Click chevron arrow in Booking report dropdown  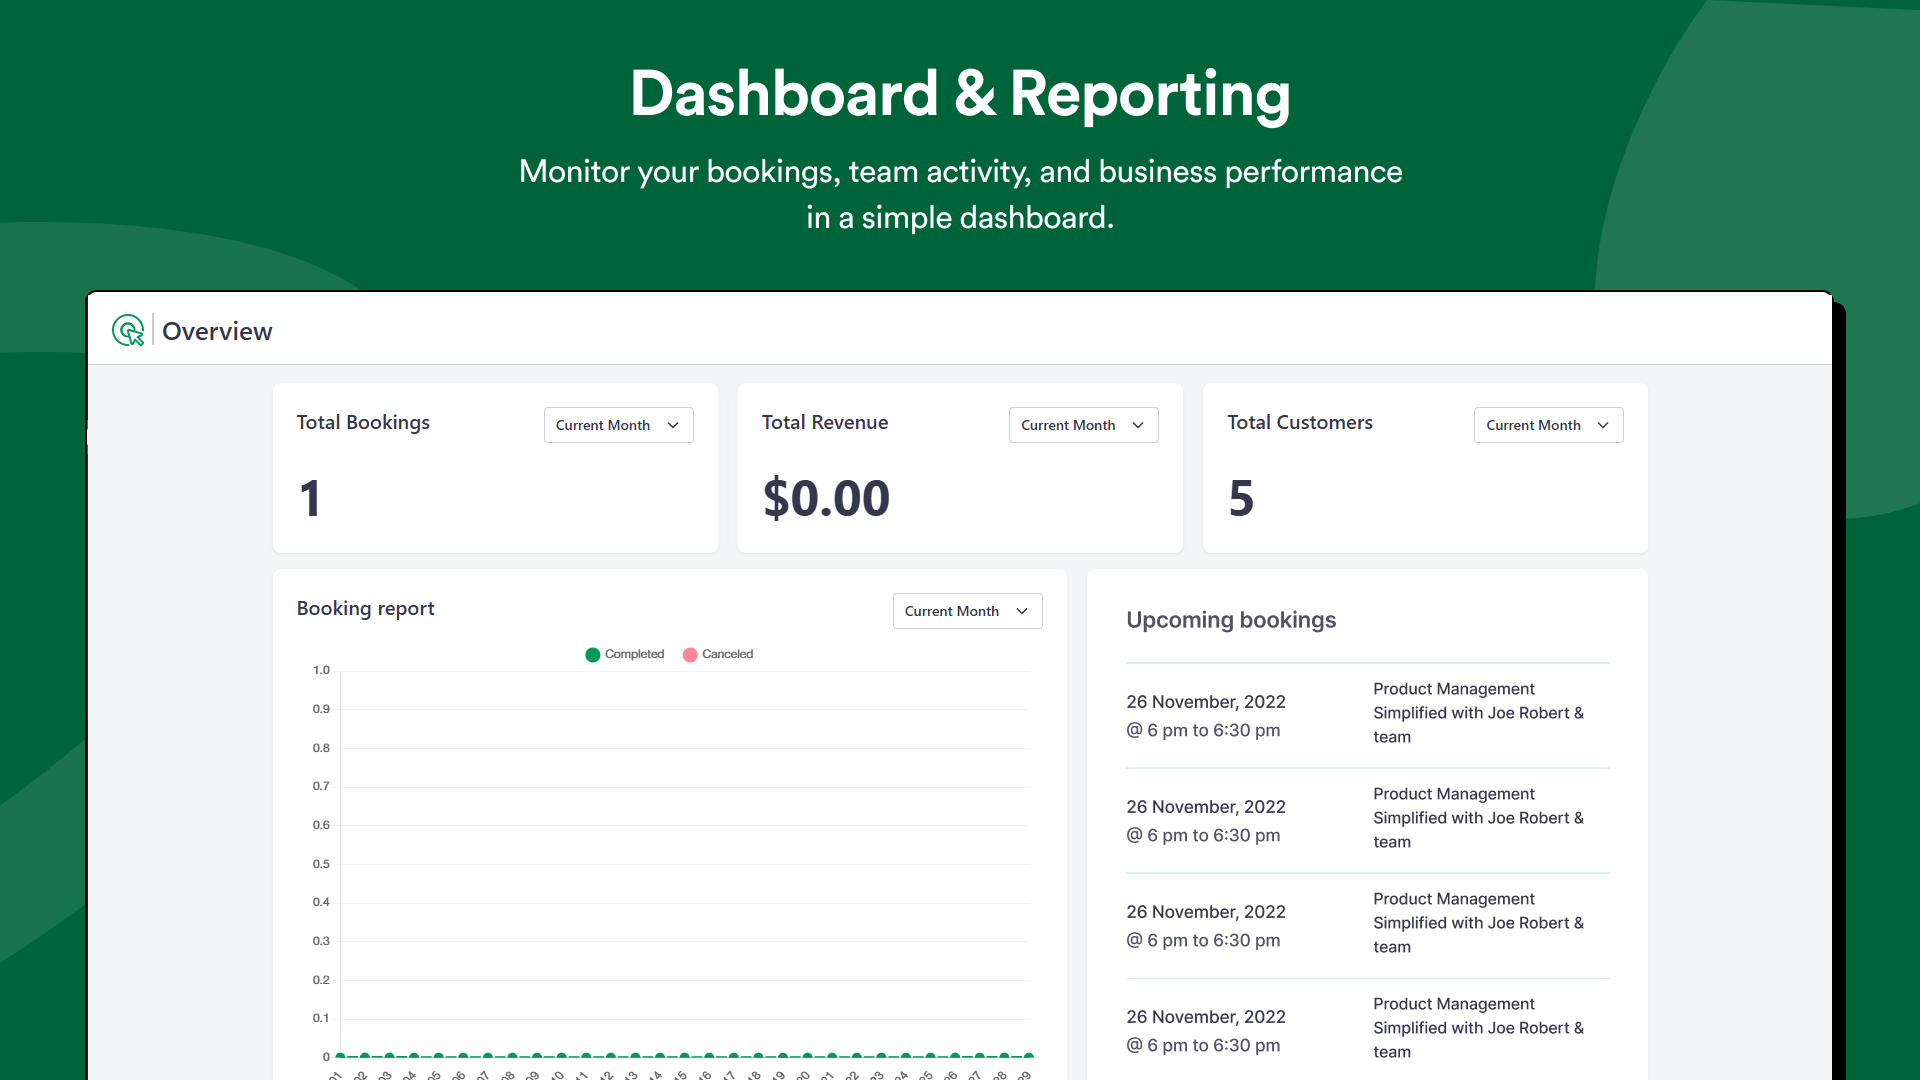(1022, 611)
